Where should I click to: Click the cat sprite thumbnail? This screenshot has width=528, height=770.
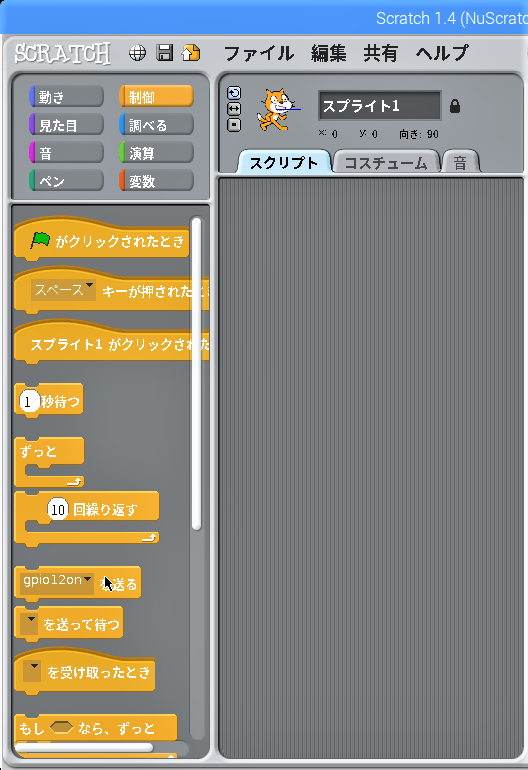[278, 109]
